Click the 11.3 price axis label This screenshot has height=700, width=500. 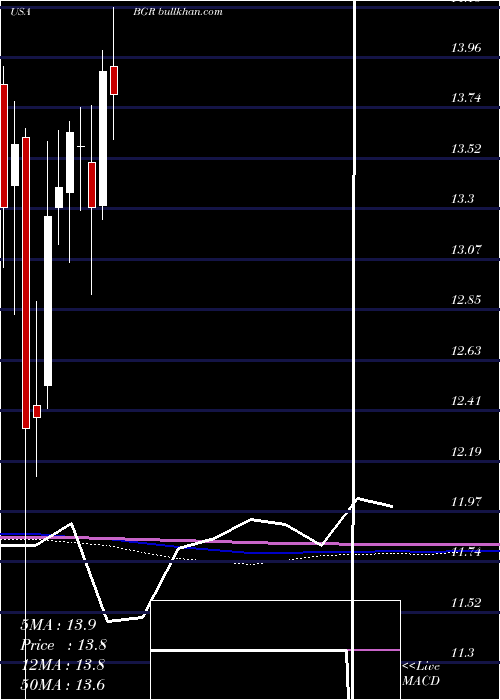(x=462, y=653)
